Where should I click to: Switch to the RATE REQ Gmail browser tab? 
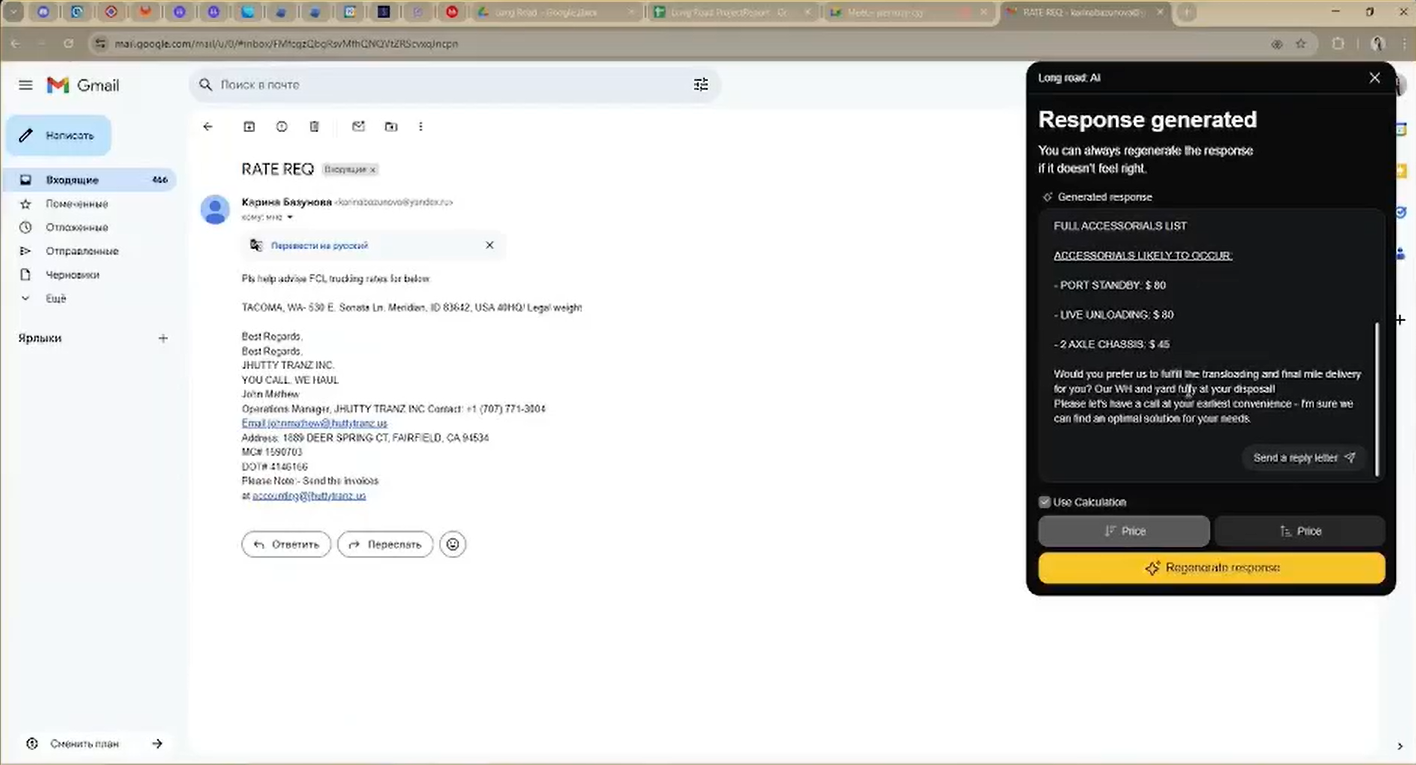pyautogui.click(x=1085, y=13)
